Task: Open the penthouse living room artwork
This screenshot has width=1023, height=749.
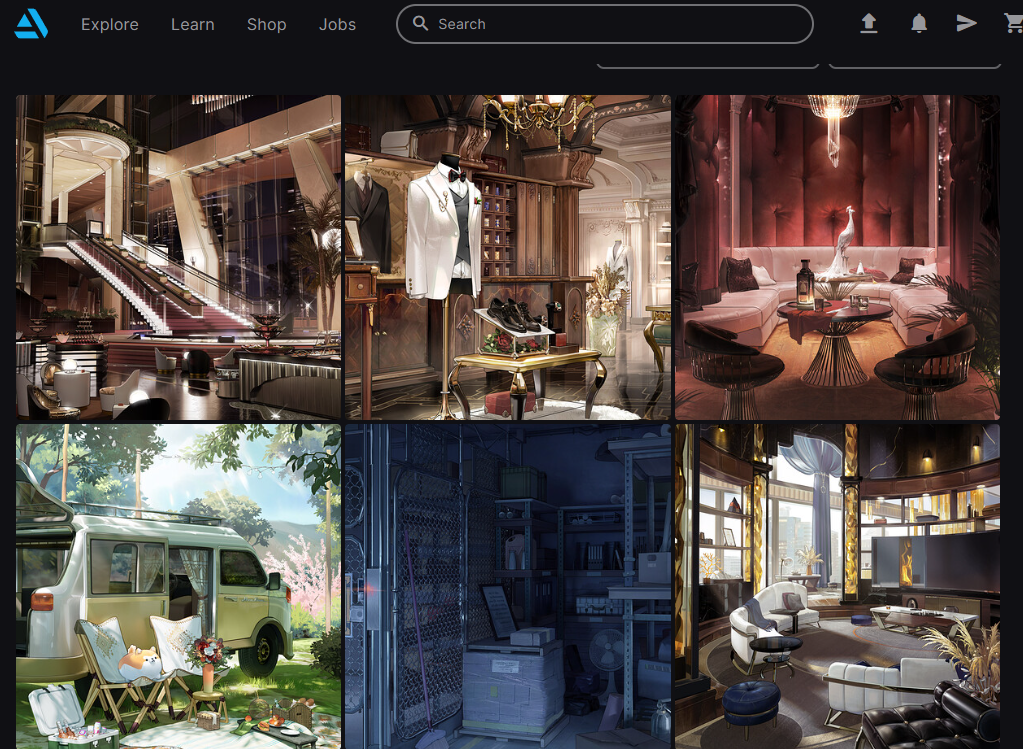Action: coord(837,587)
